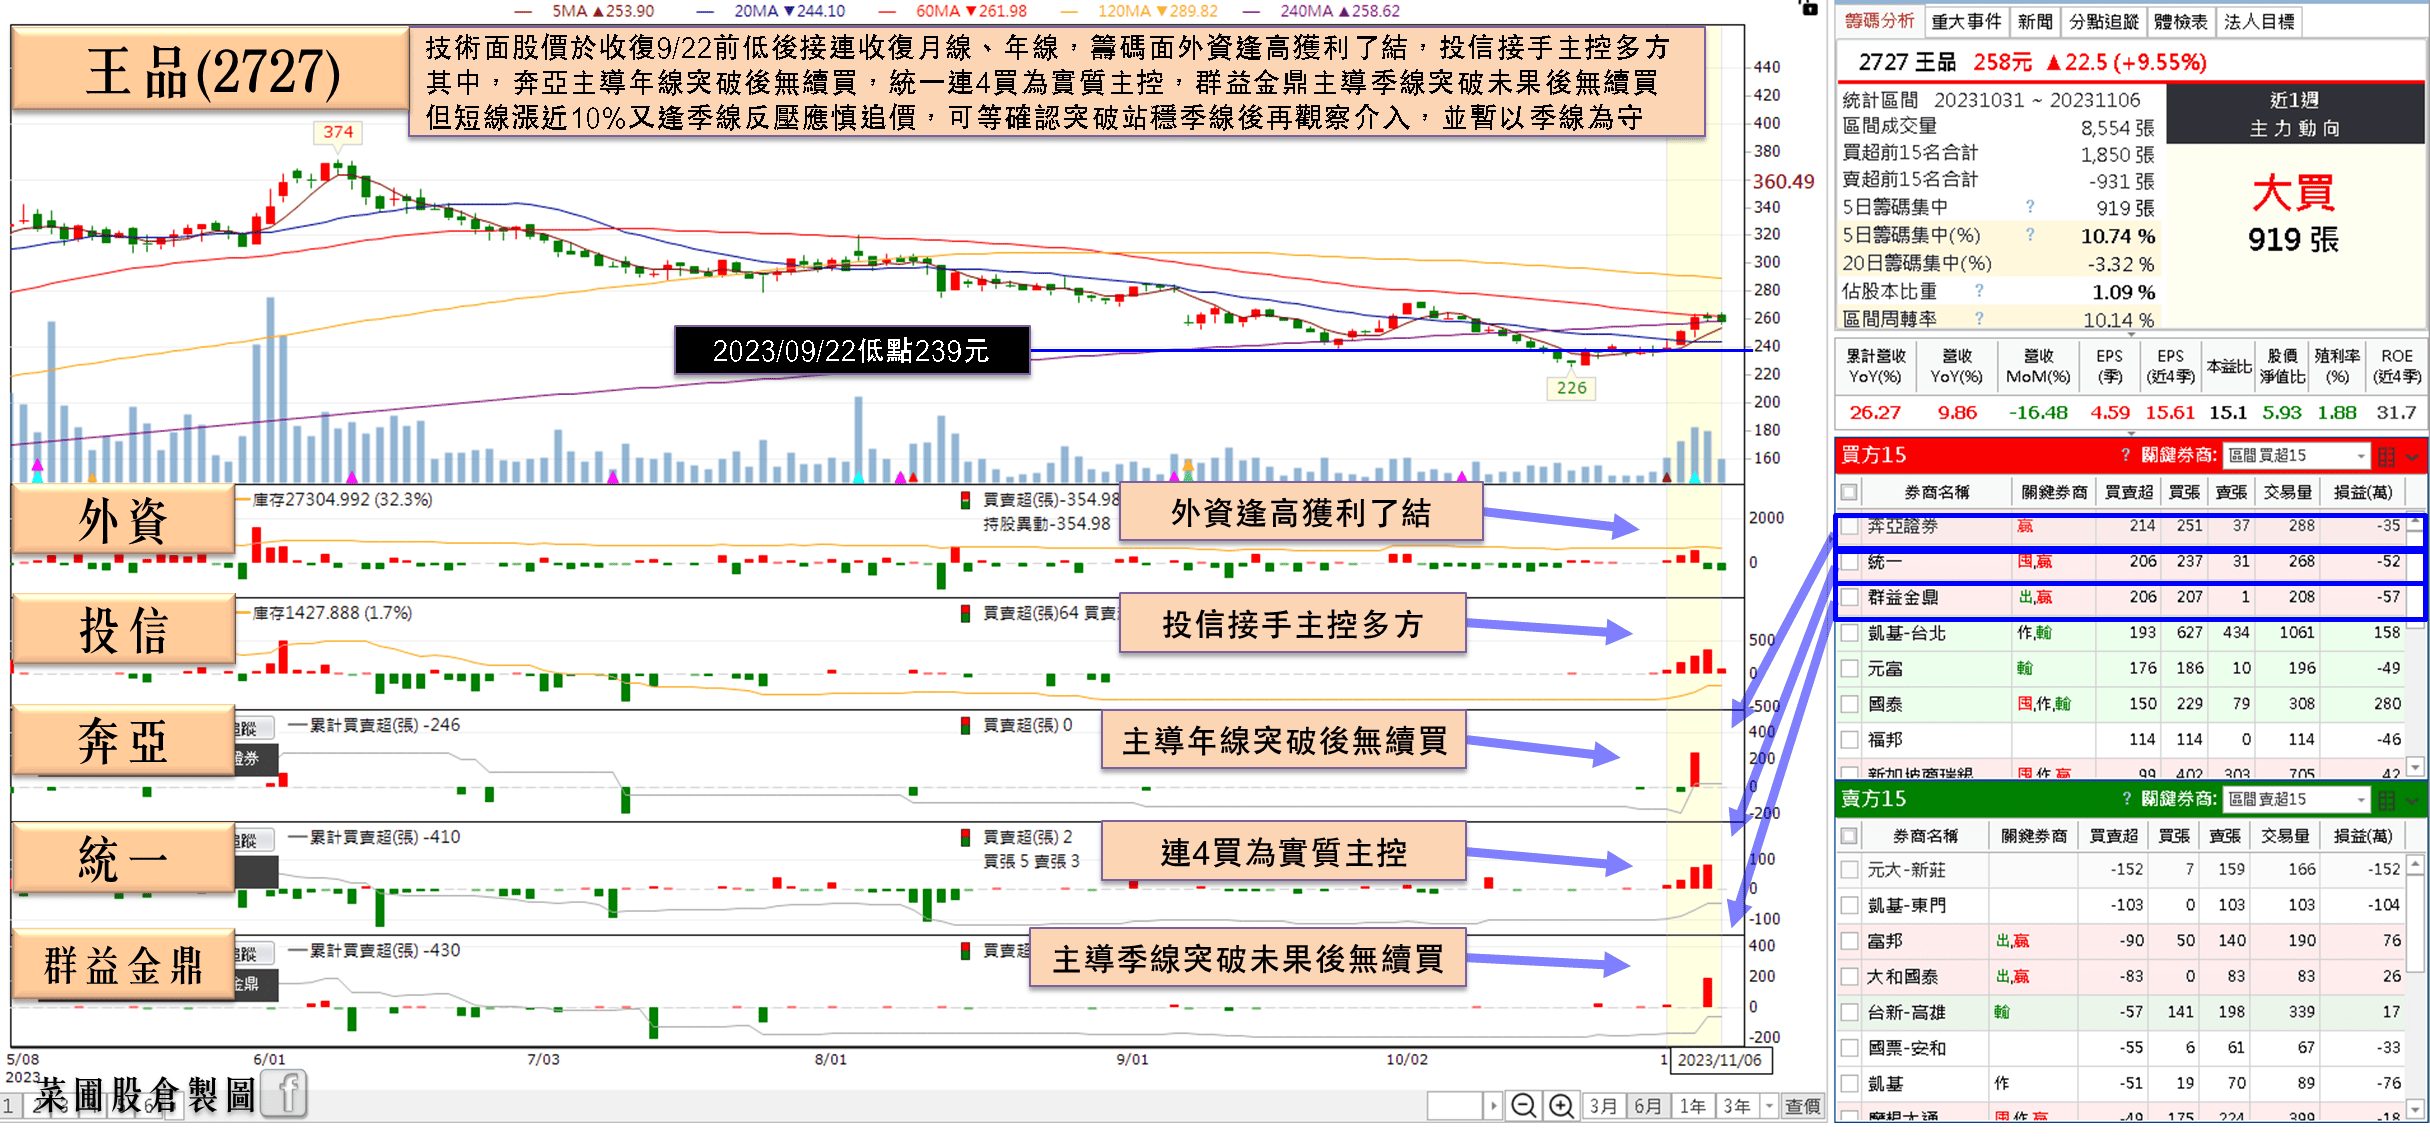Viewport: 2430px width, 1148px height.
Task: Click the 查價 button
Action: (1802, 1106)
